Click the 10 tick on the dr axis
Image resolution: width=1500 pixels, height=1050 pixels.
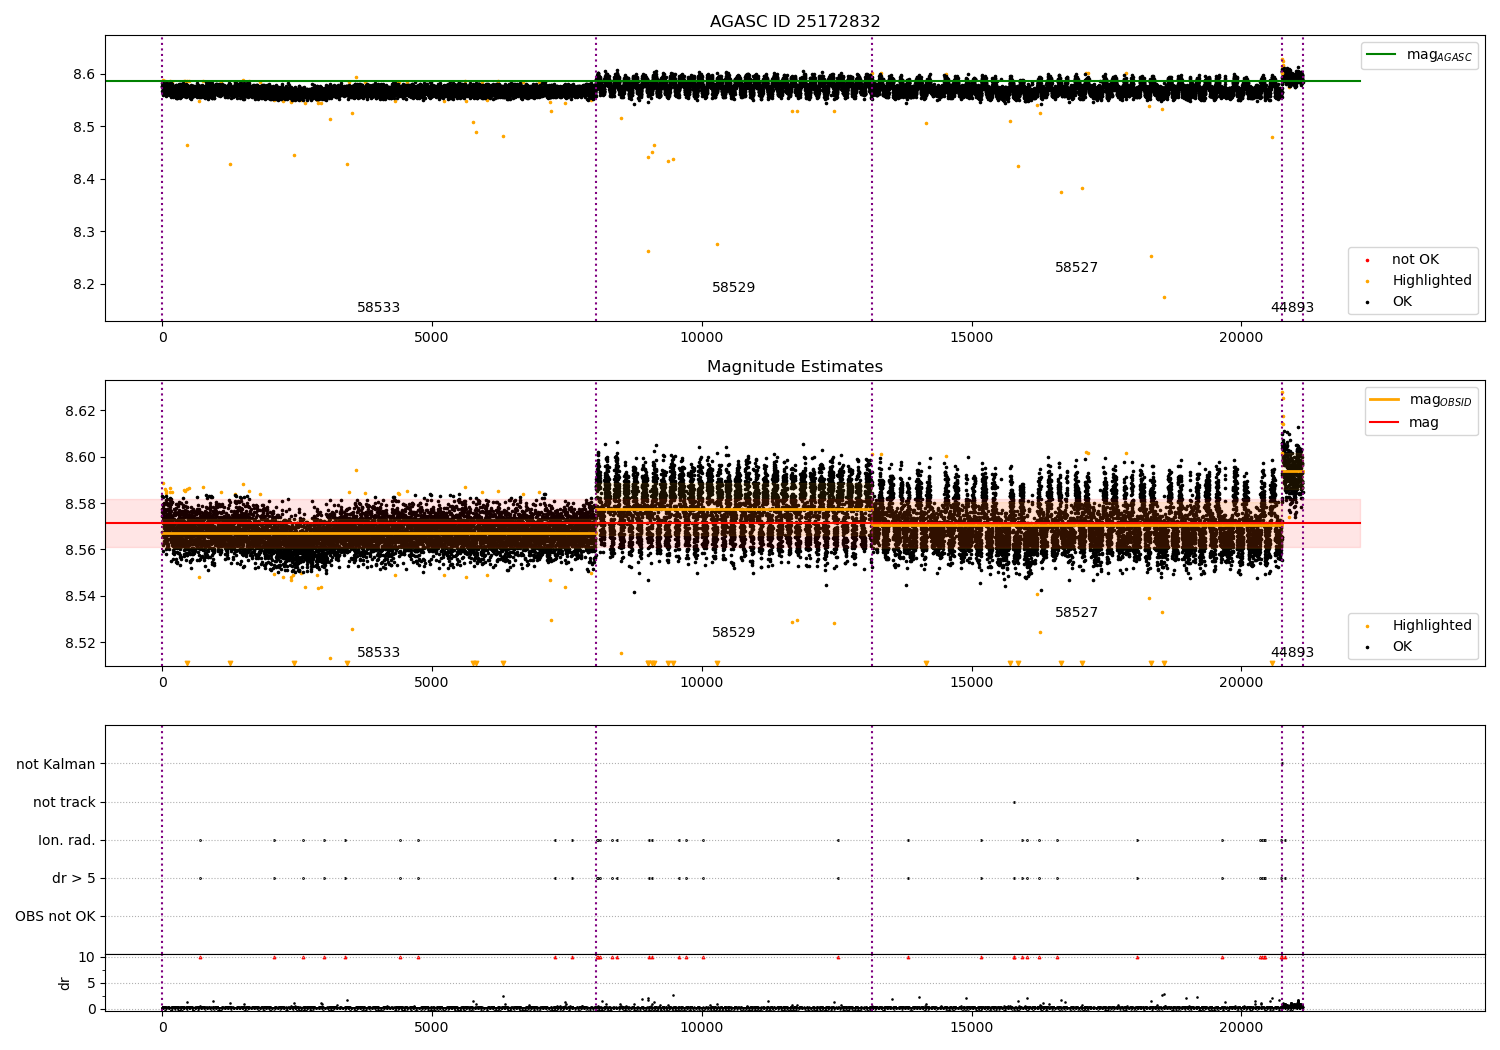87,958
